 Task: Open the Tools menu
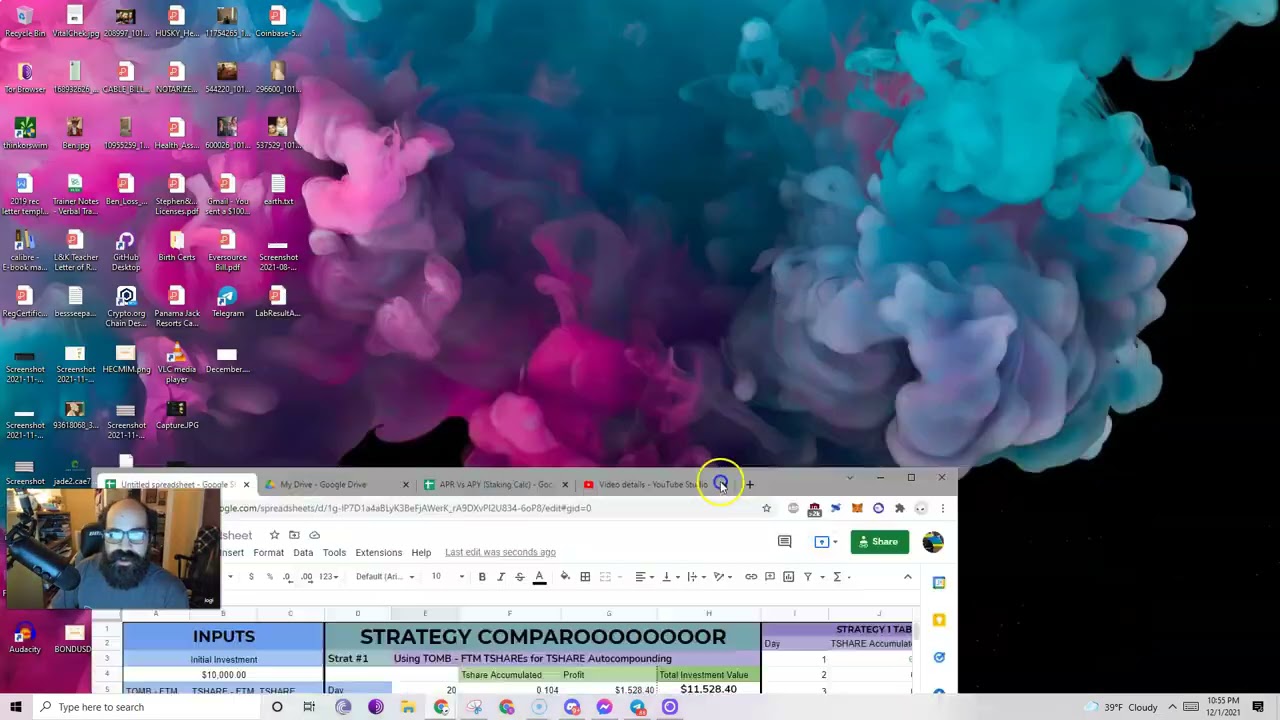tap(334, 552)
